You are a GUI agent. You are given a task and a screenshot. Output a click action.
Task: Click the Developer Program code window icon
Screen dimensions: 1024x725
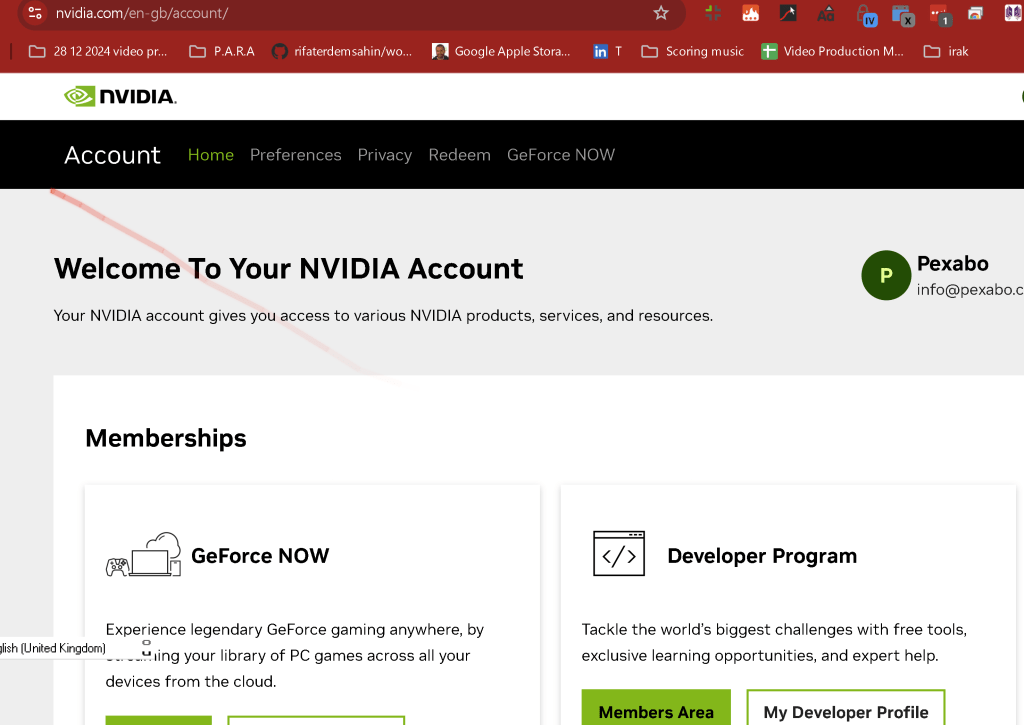tap(618, 553)
